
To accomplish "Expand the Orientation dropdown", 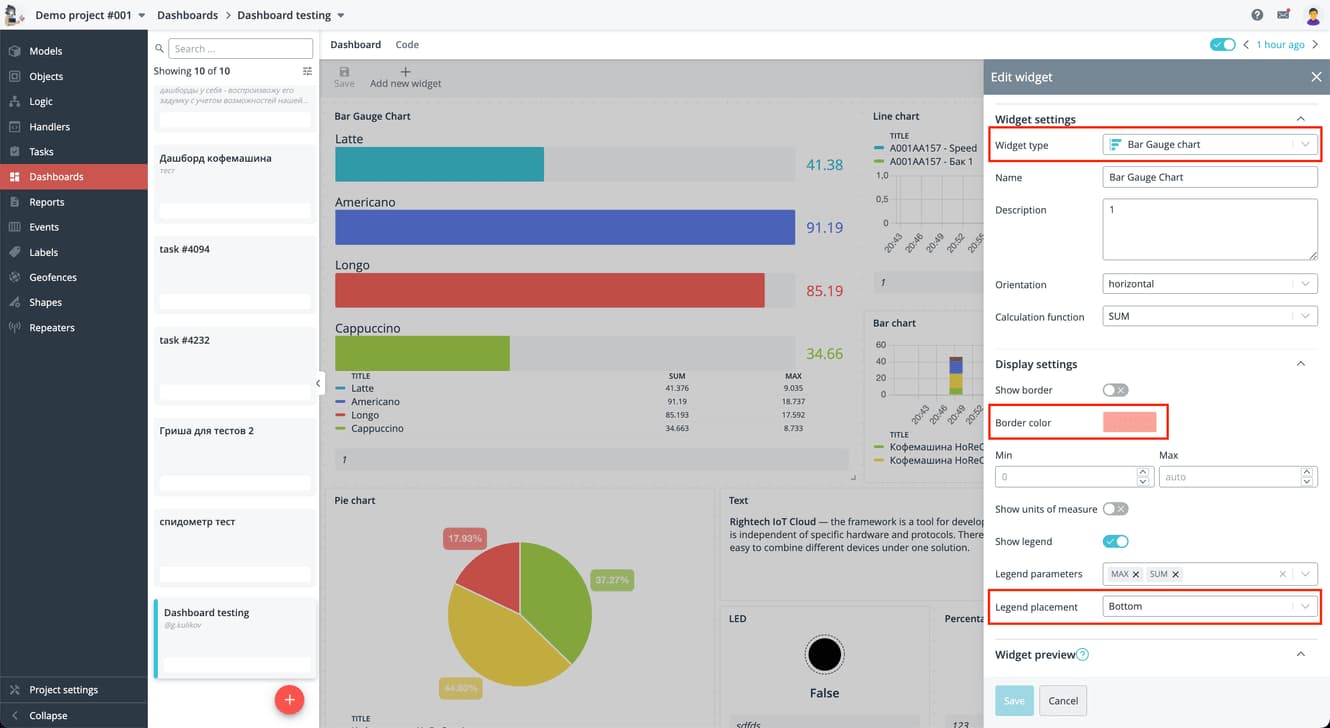I will coord(1209,284).
